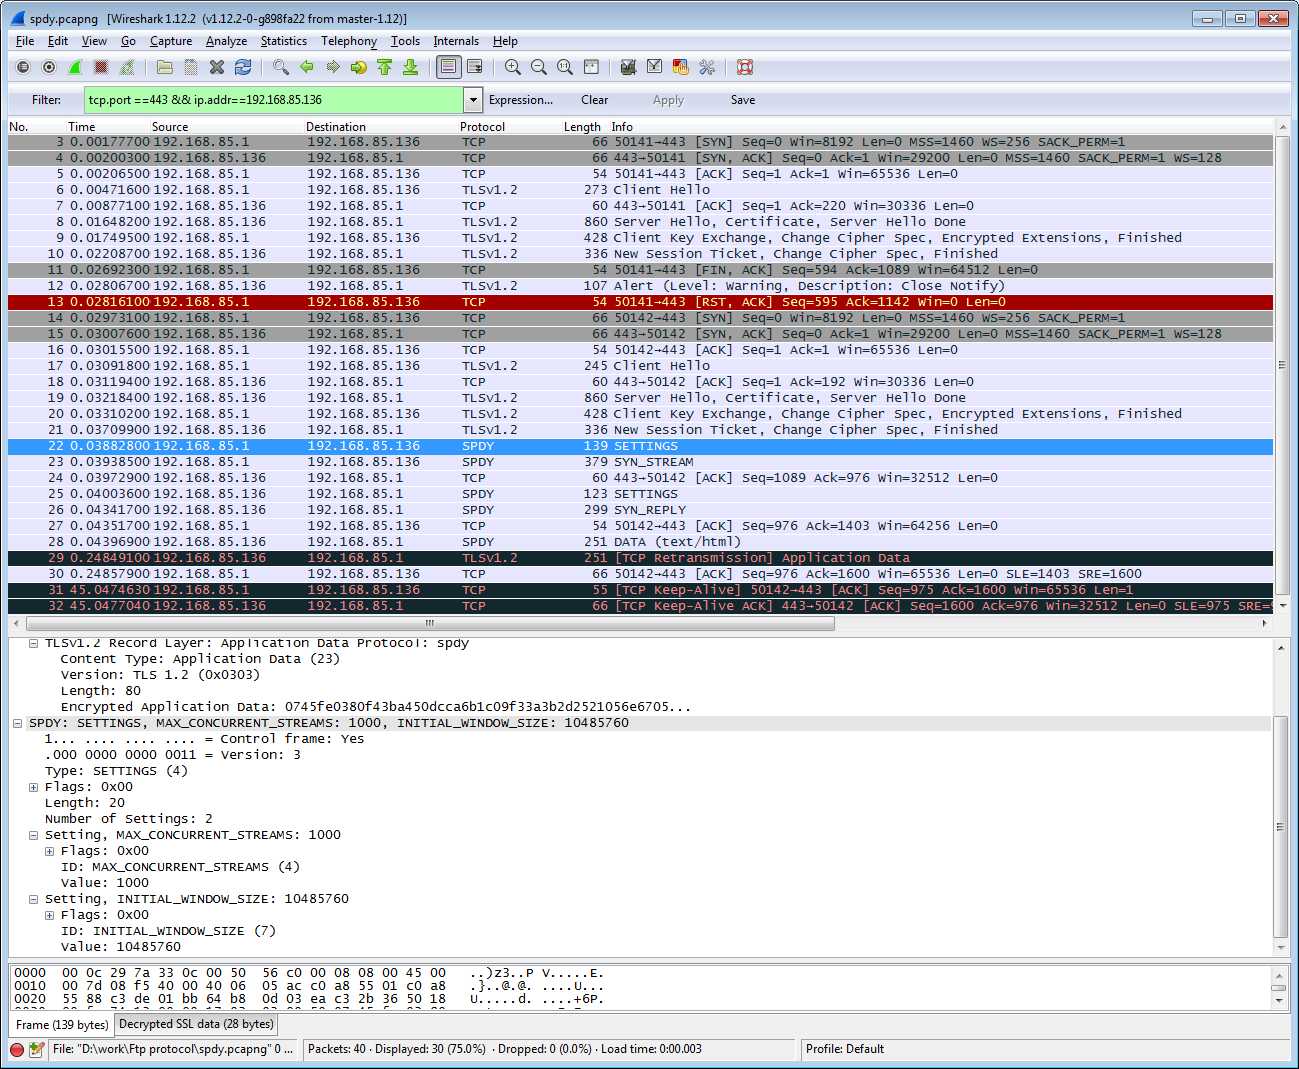Select packet 23 SYN_STREAM row

click(x=640, y=462)
